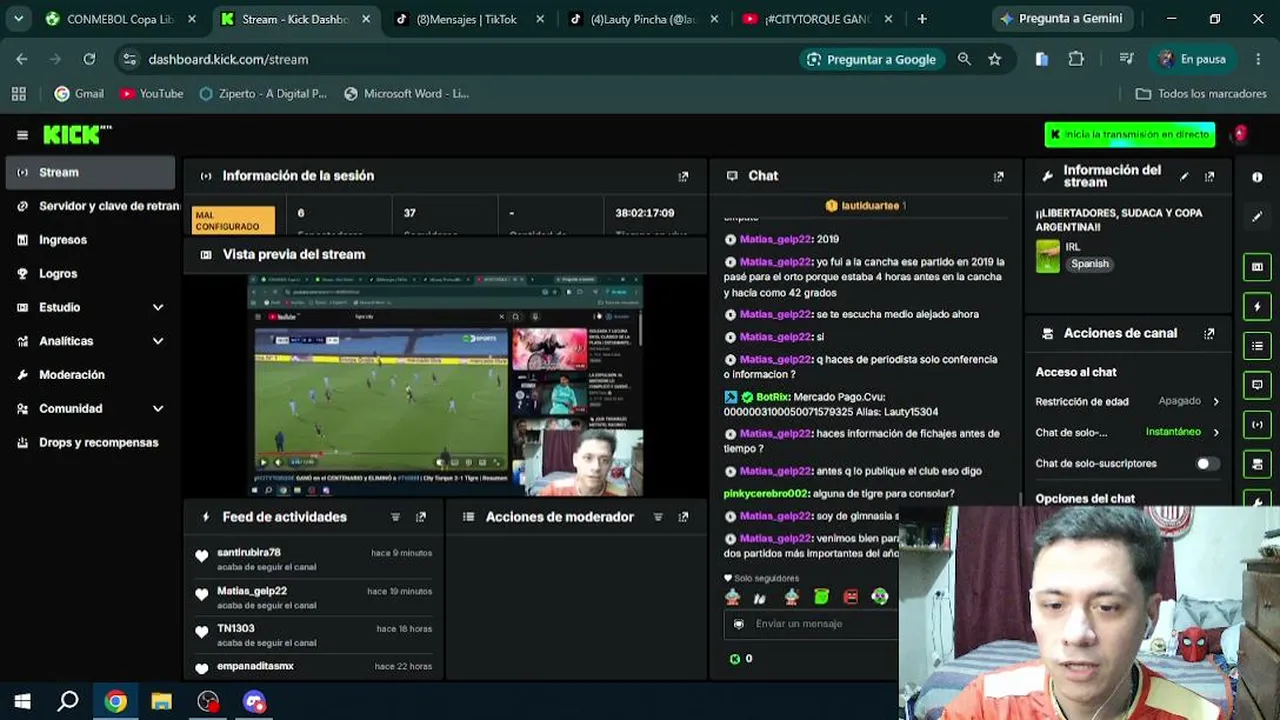Edit stream info with the pencil in Información del stream
The width and height of the screenshot is (1280, 720).
[1184, 176]
